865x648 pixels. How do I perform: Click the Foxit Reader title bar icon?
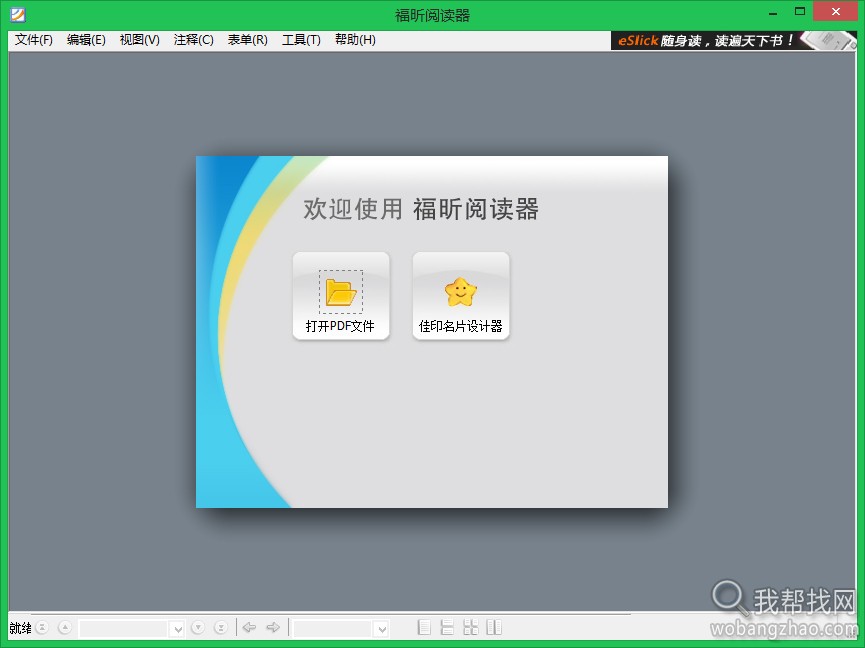tap(18, 14)
